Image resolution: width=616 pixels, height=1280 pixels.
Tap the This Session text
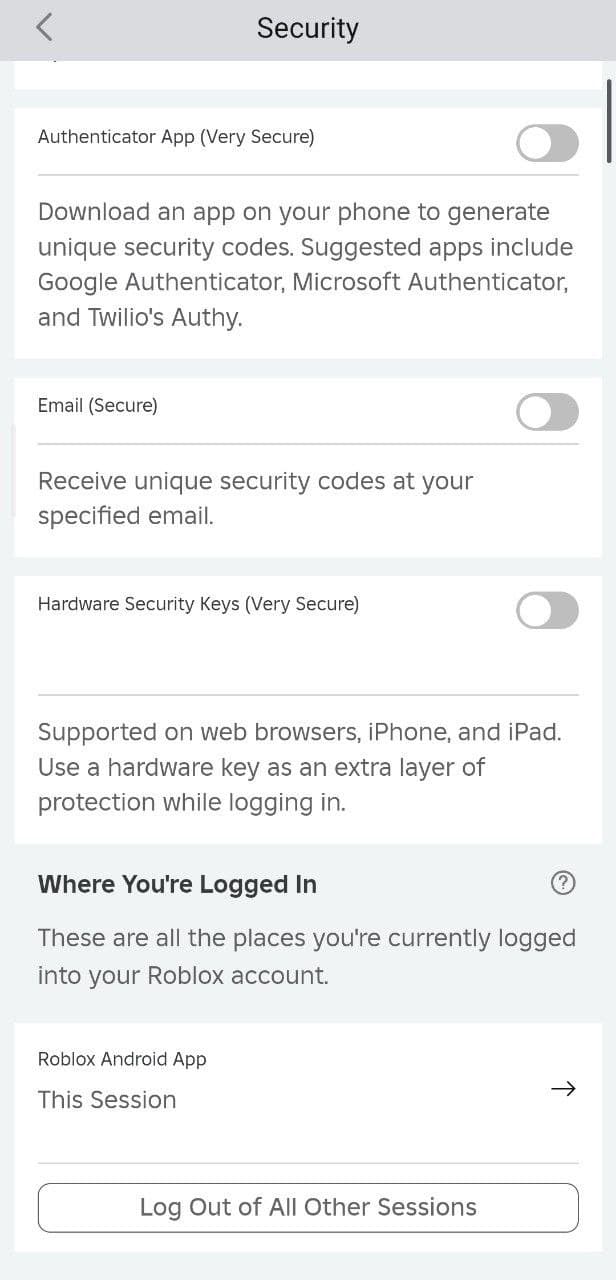(107, 1100)
